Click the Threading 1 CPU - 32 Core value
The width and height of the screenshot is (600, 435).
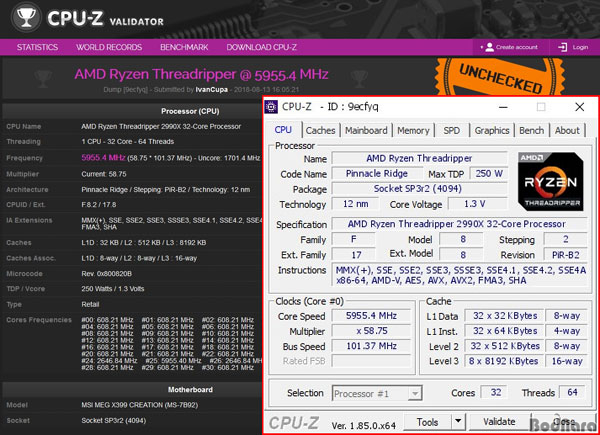point(127,142)
